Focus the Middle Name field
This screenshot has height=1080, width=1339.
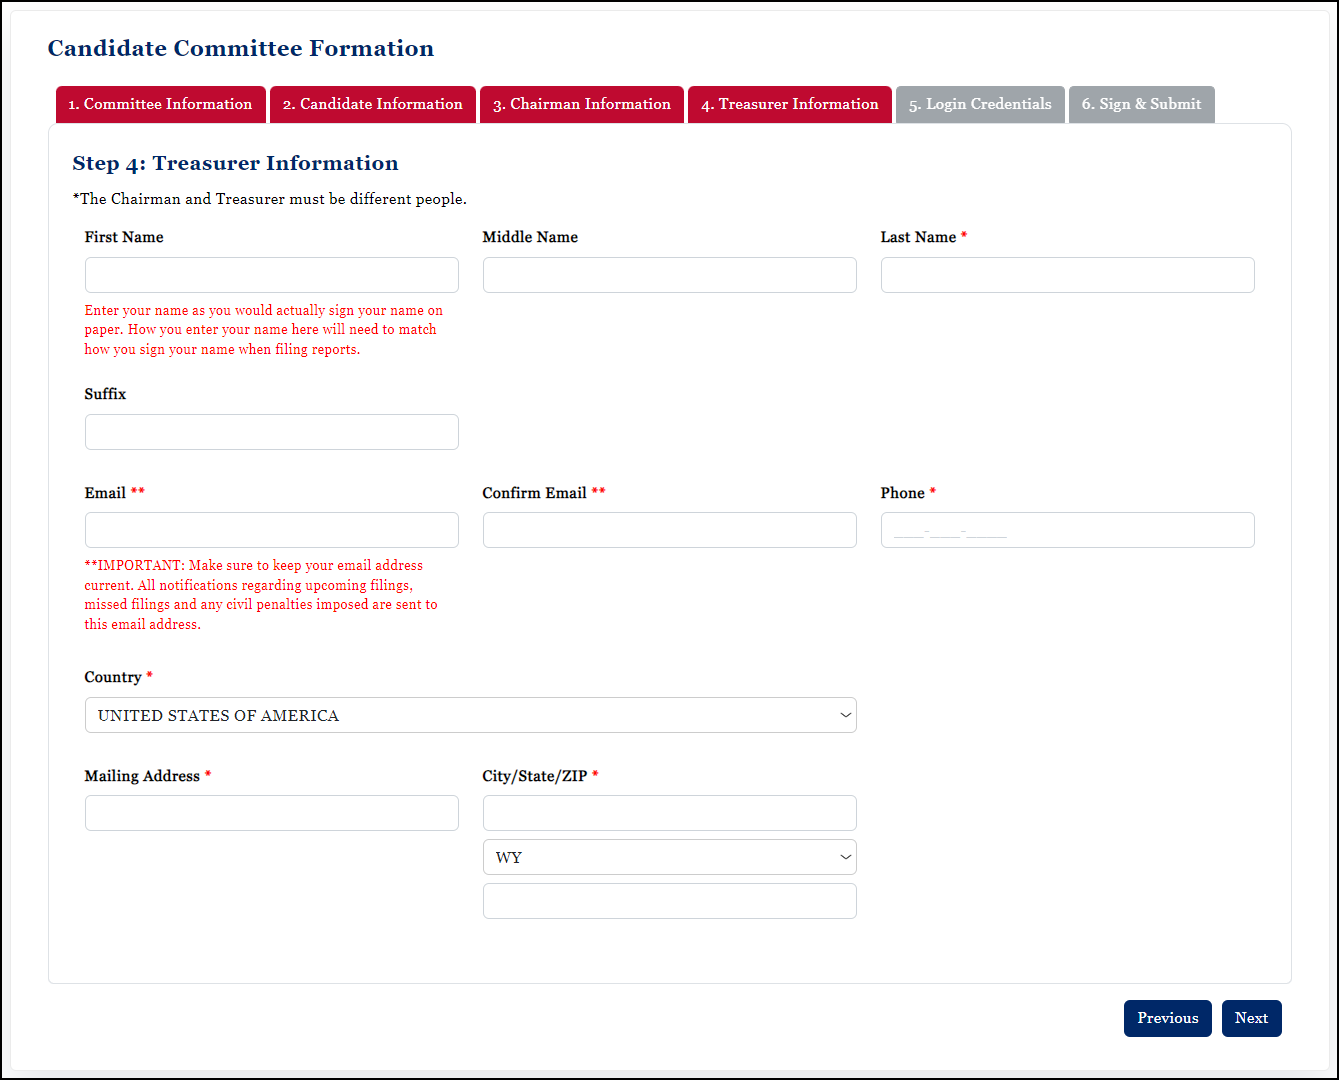[x=669, y=275]
